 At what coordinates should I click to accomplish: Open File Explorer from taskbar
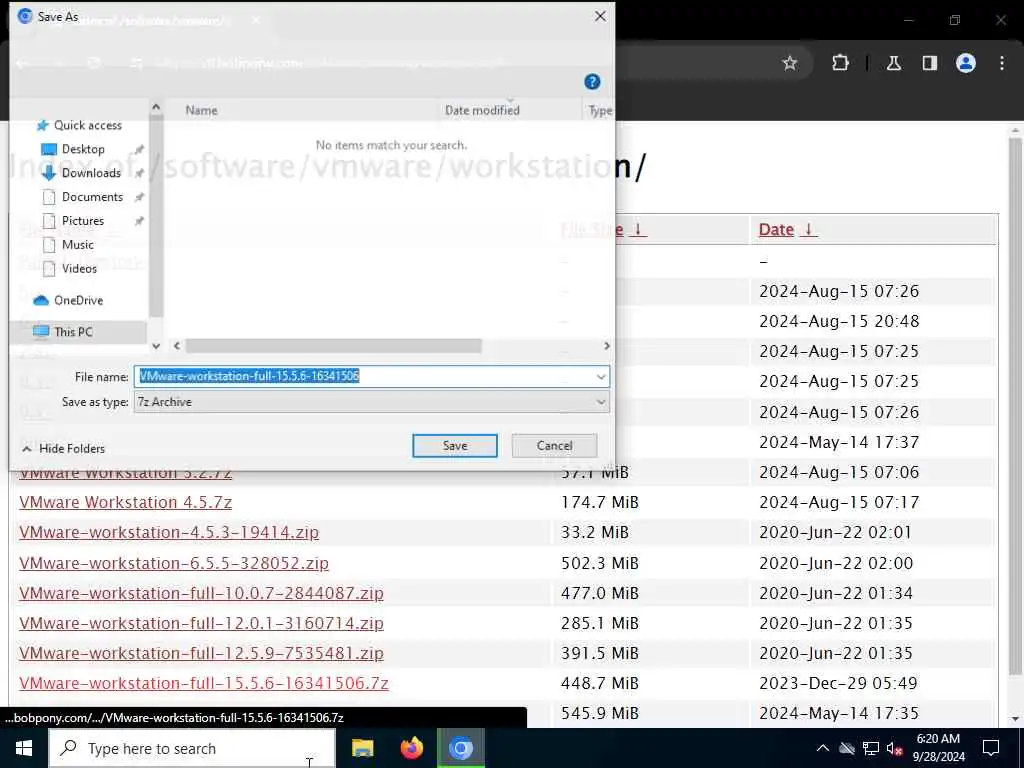(x=362, y=748)
